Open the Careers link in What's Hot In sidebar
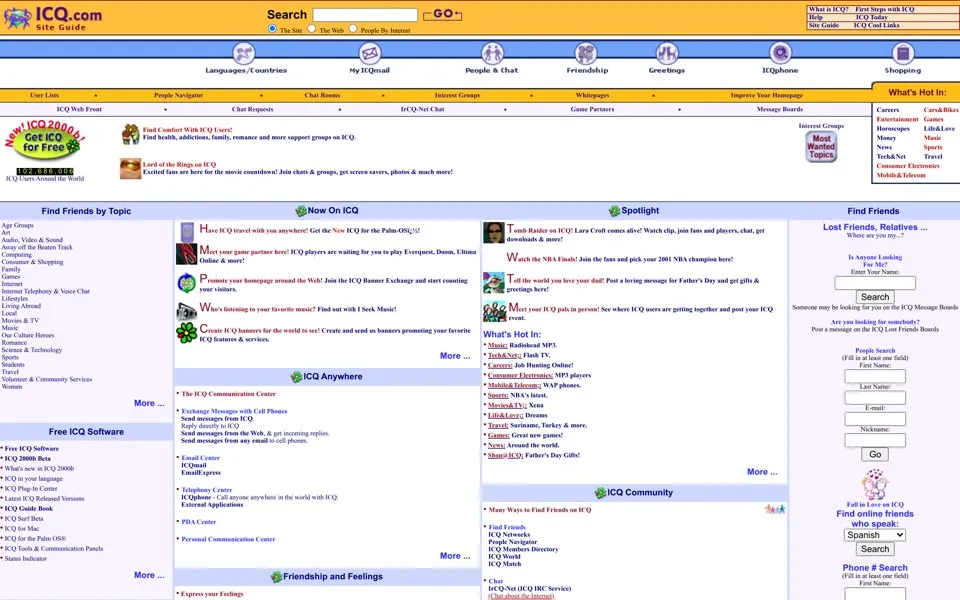 888,110
